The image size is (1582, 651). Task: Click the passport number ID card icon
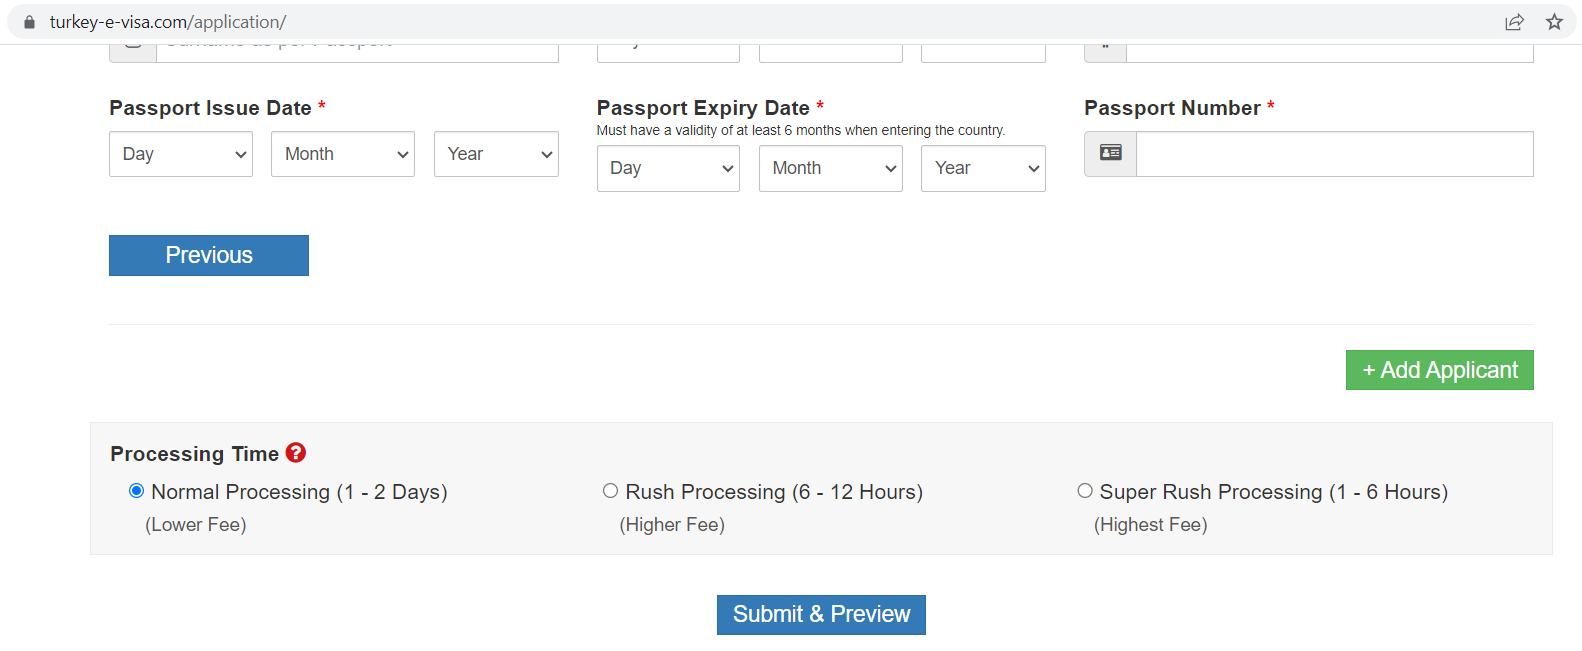point(1111,153)
